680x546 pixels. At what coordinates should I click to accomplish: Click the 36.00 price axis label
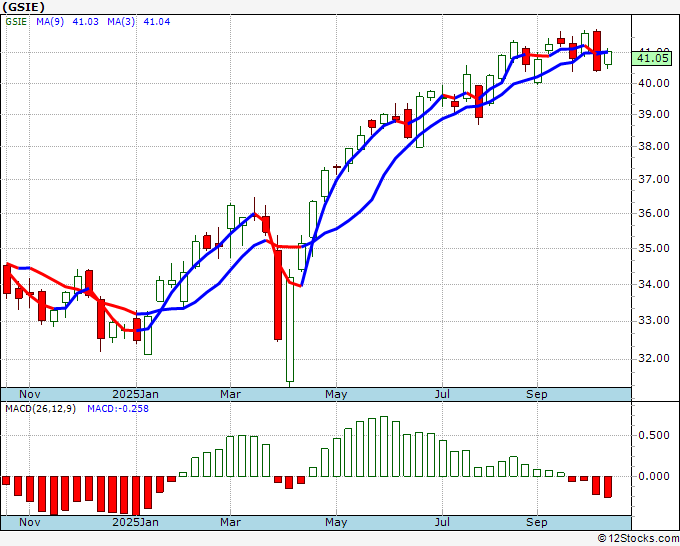654,213
